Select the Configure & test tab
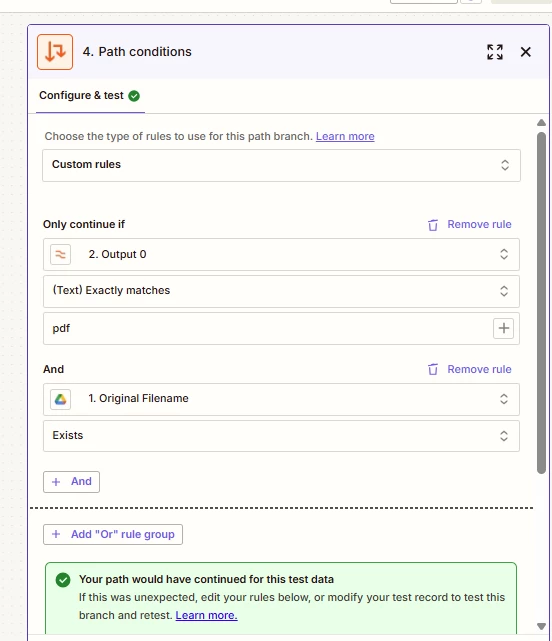Viewport: 552px width, 641px height. [90, 96]
